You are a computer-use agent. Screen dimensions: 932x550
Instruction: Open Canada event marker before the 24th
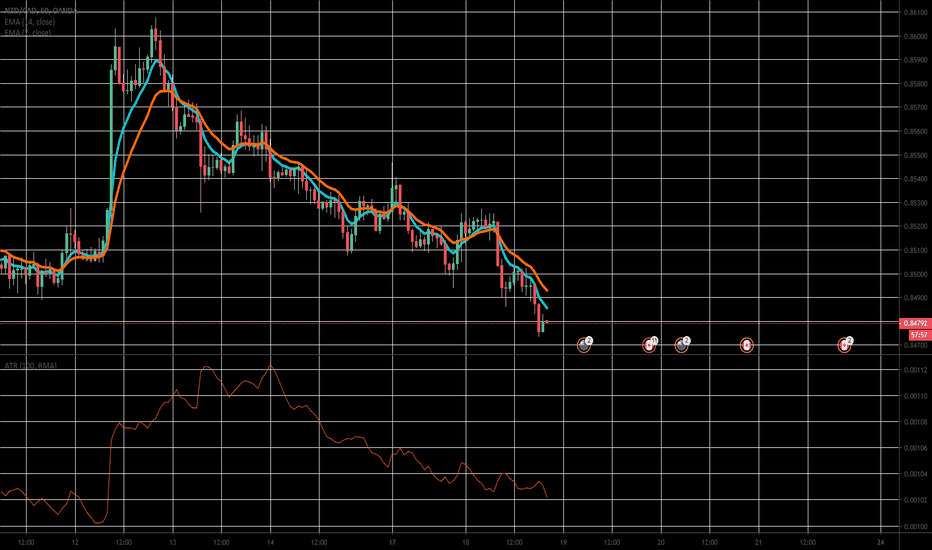pyautogui.click(x=844, y=345)
